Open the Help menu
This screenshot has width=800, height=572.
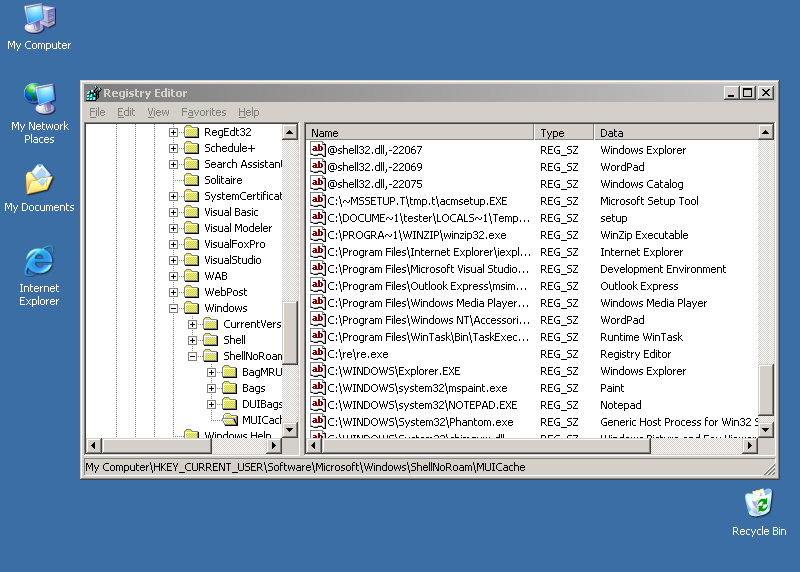(248, 112)
